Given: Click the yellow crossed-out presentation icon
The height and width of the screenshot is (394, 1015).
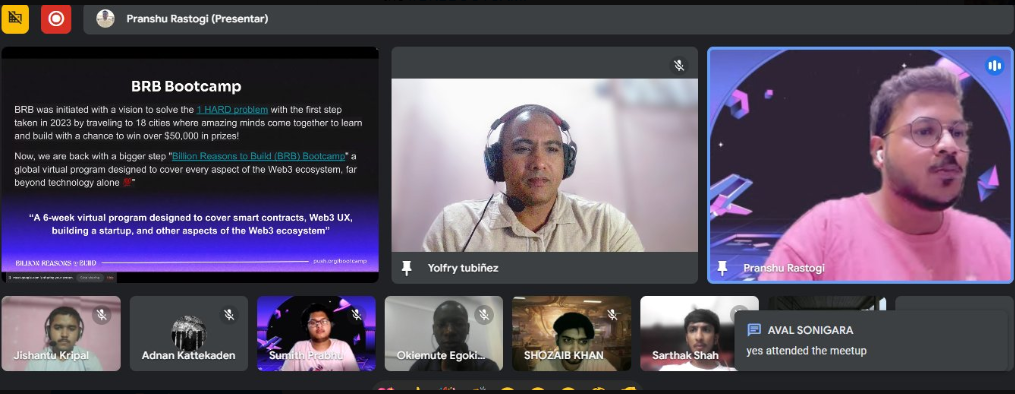Looking at the screenshot, I should pyautogui.click(x=15, y=19).
